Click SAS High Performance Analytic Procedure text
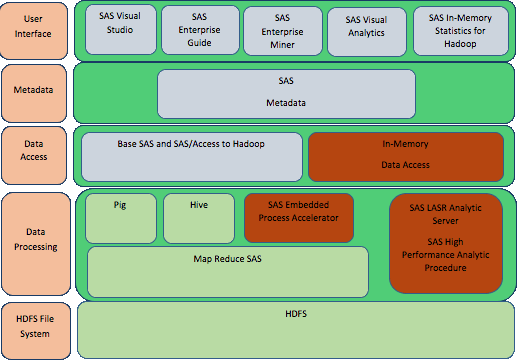 pos(446,255)
